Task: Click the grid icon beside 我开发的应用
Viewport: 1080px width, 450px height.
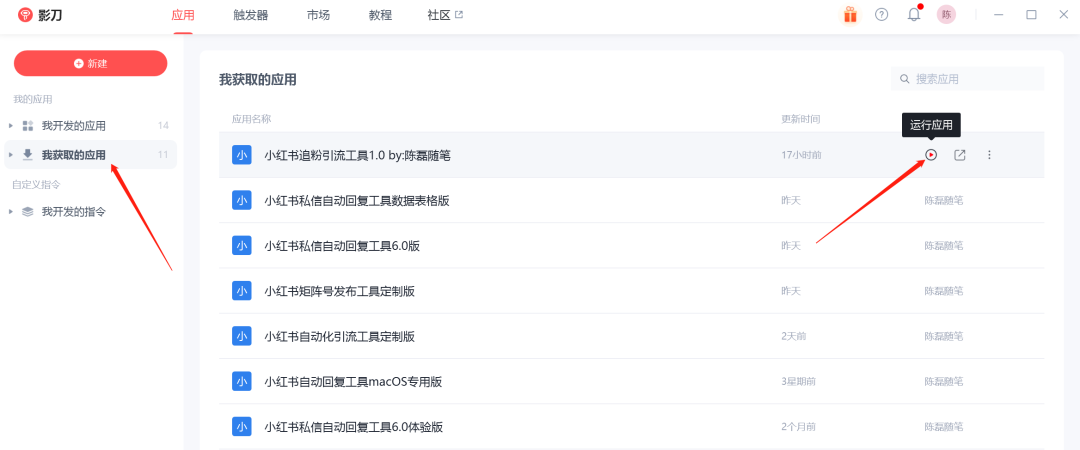Action: pos(28,125)
